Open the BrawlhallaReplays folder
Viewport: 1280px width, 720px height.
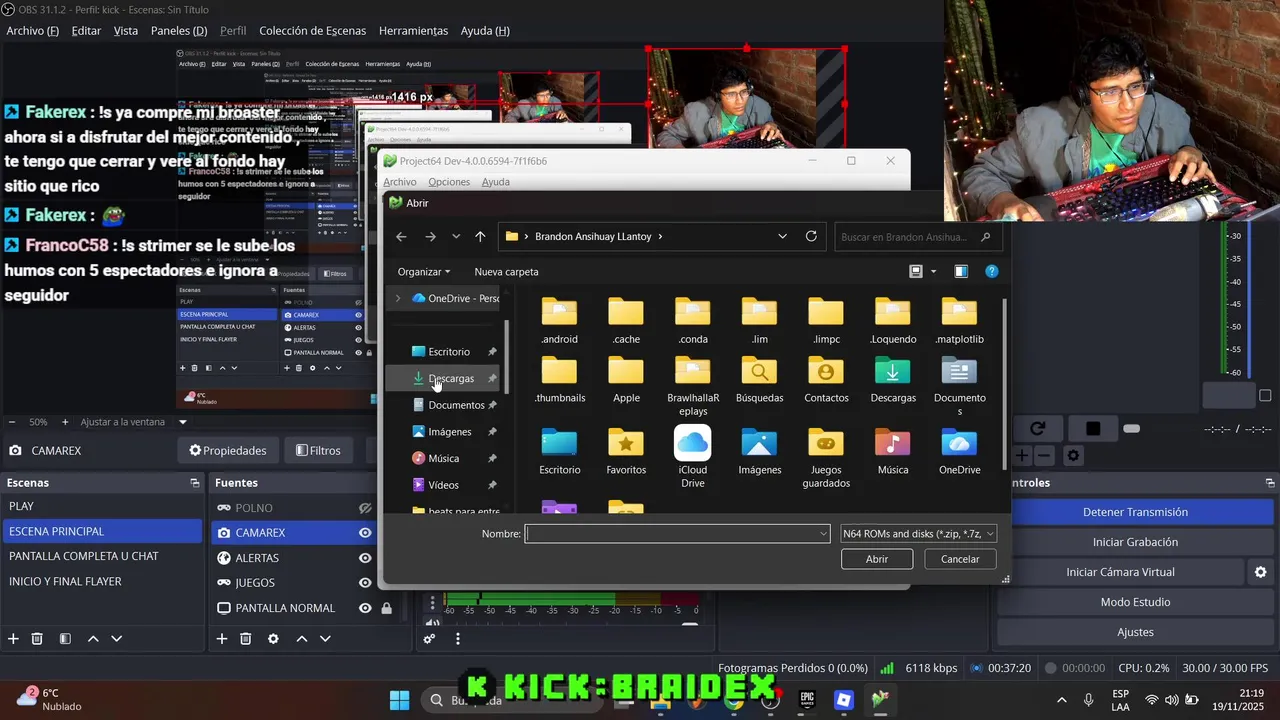692,385
